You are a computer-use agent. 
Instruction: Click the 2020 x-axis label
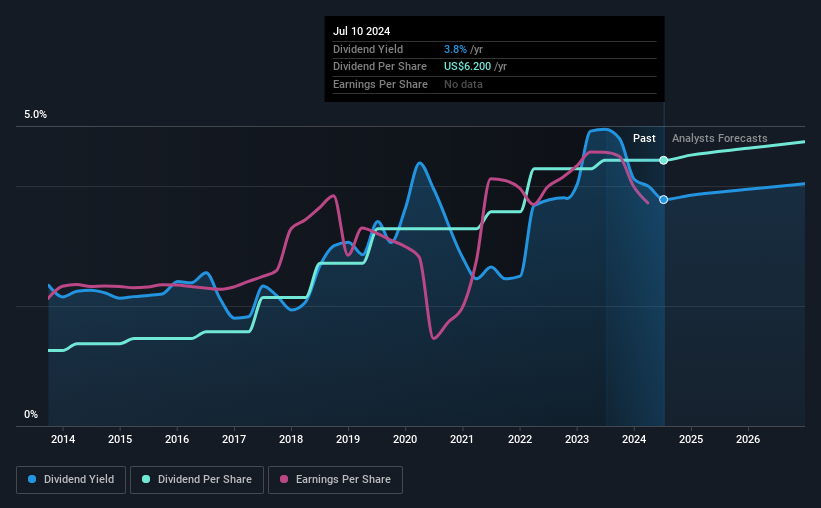pos(405,439)
